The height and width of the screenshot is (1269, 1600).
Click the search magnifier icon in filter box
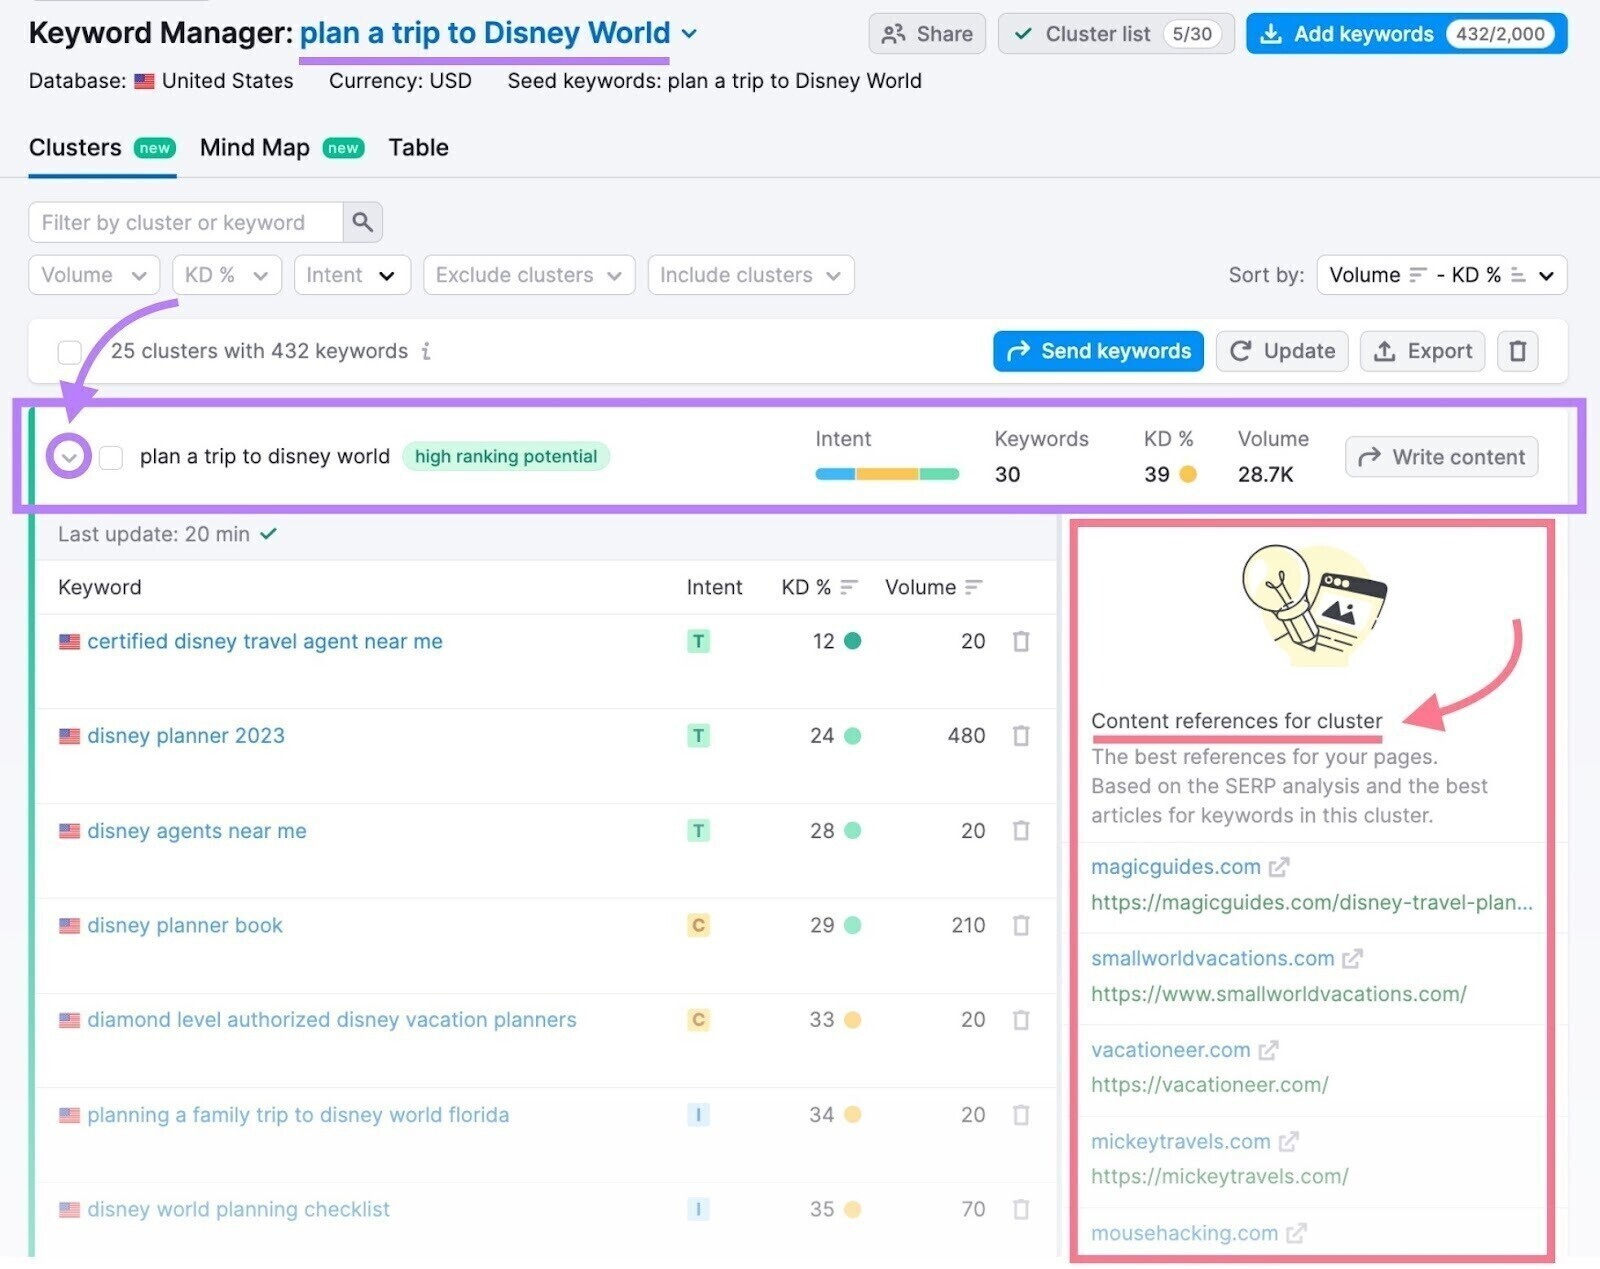click(x=362, y=222)
